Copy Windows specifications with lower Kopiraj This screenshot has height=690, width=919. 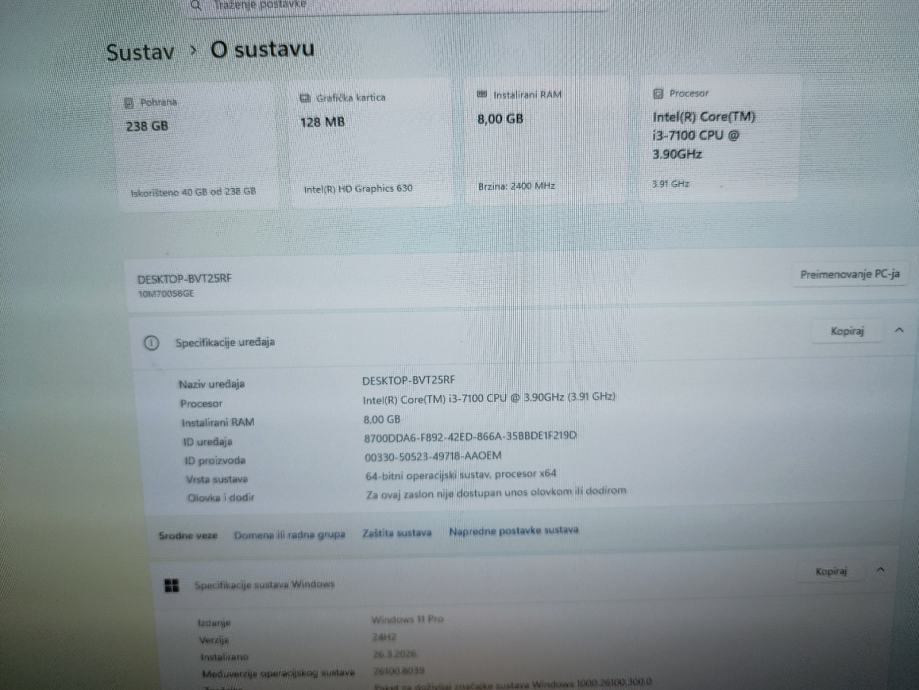point(831,571)
